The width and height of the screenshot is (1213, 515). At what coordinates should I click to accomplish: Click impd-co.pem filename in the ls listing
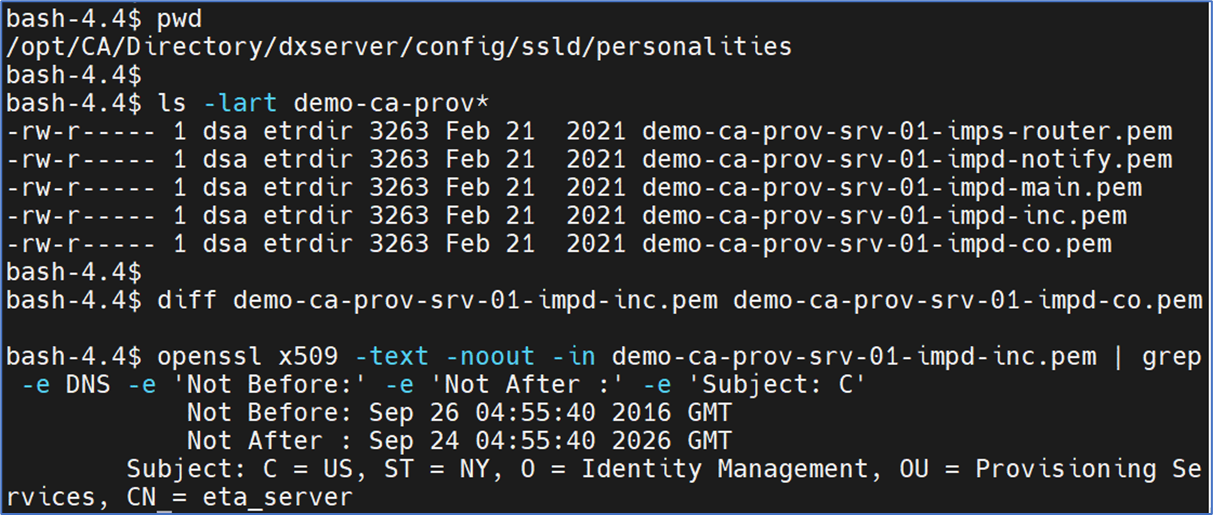877,243
